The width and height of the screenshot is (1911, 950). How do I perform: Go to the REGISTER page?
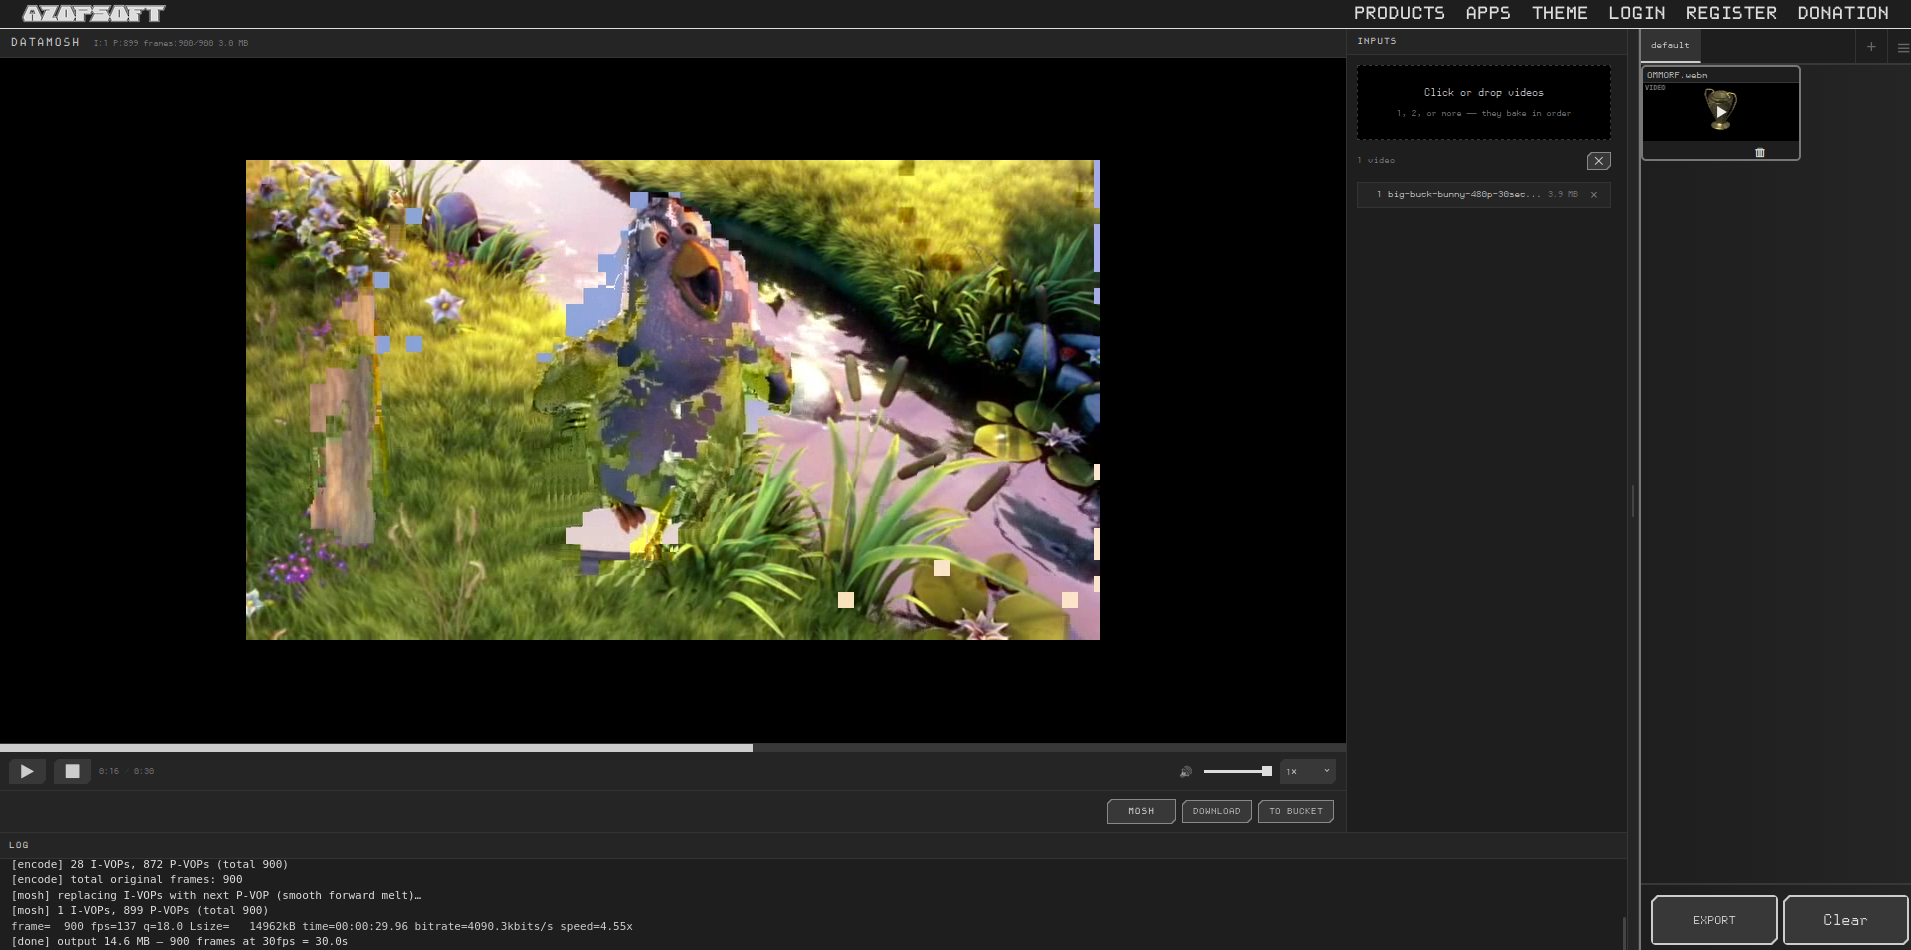pos(1731,13)
